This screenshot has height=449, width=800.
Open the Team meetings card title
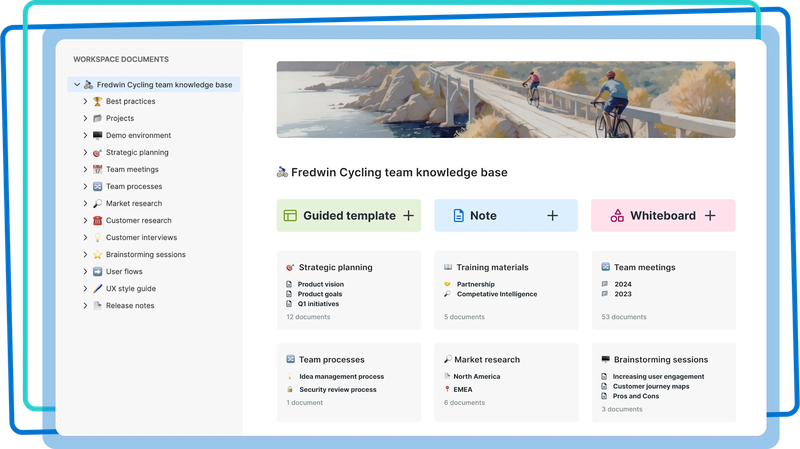pyautogui.click(x=644, y=267)
